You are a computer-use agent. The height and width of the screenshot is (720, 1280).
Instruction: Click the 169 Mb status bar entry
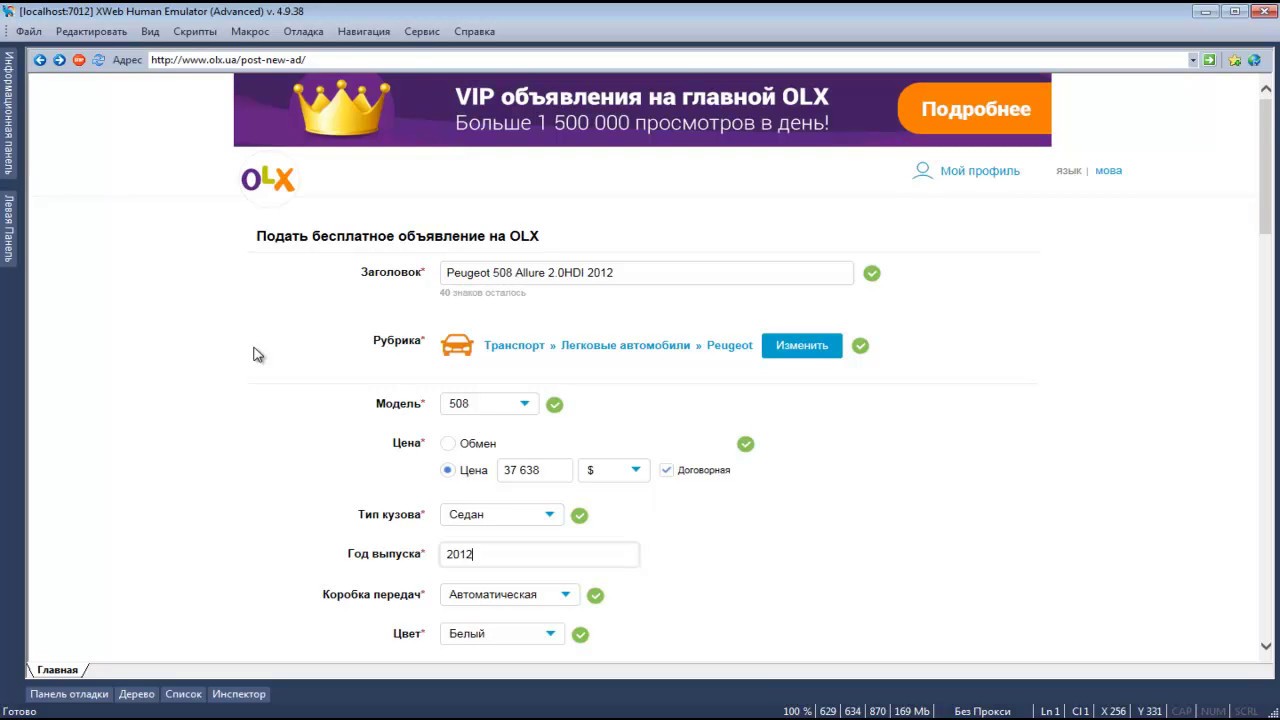pyautogui.click(x=912, y=711)
